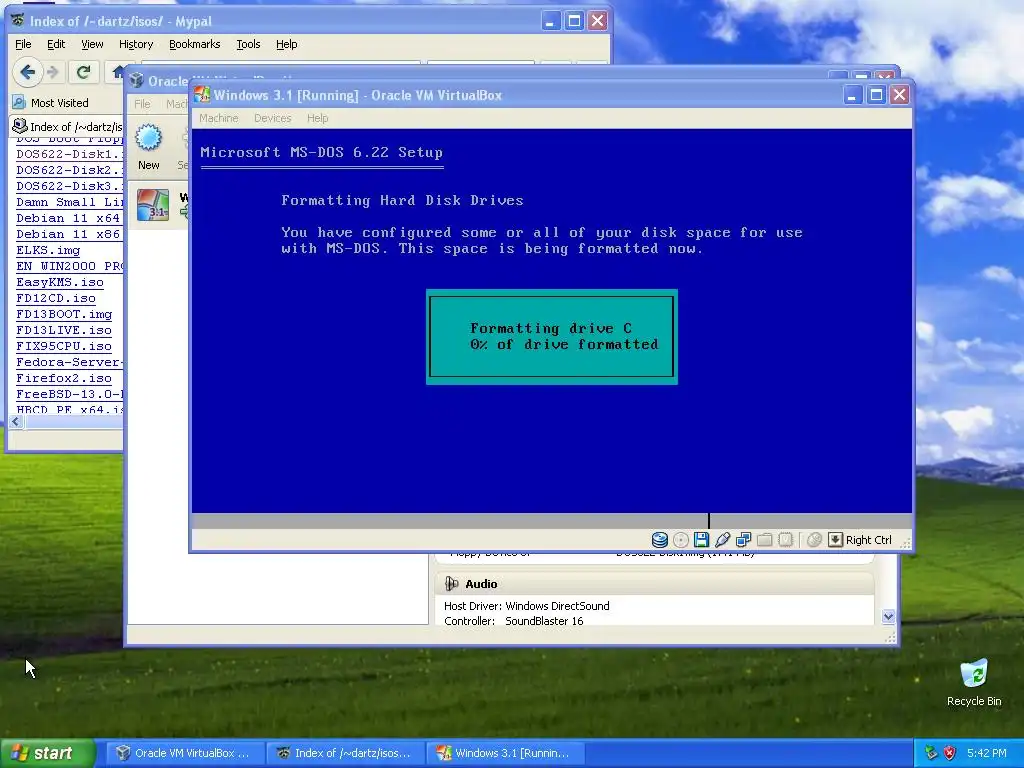Click the hard disk activity indicator icon

coord(660,539)
